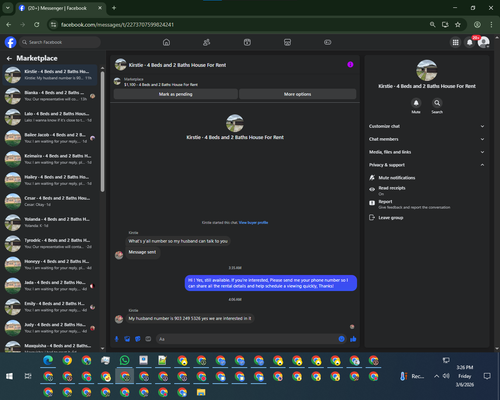Image resolution: width=500 pixels, height=400 pixels.
Task: Open the Facebook menu grid icon
Action: 455,42
